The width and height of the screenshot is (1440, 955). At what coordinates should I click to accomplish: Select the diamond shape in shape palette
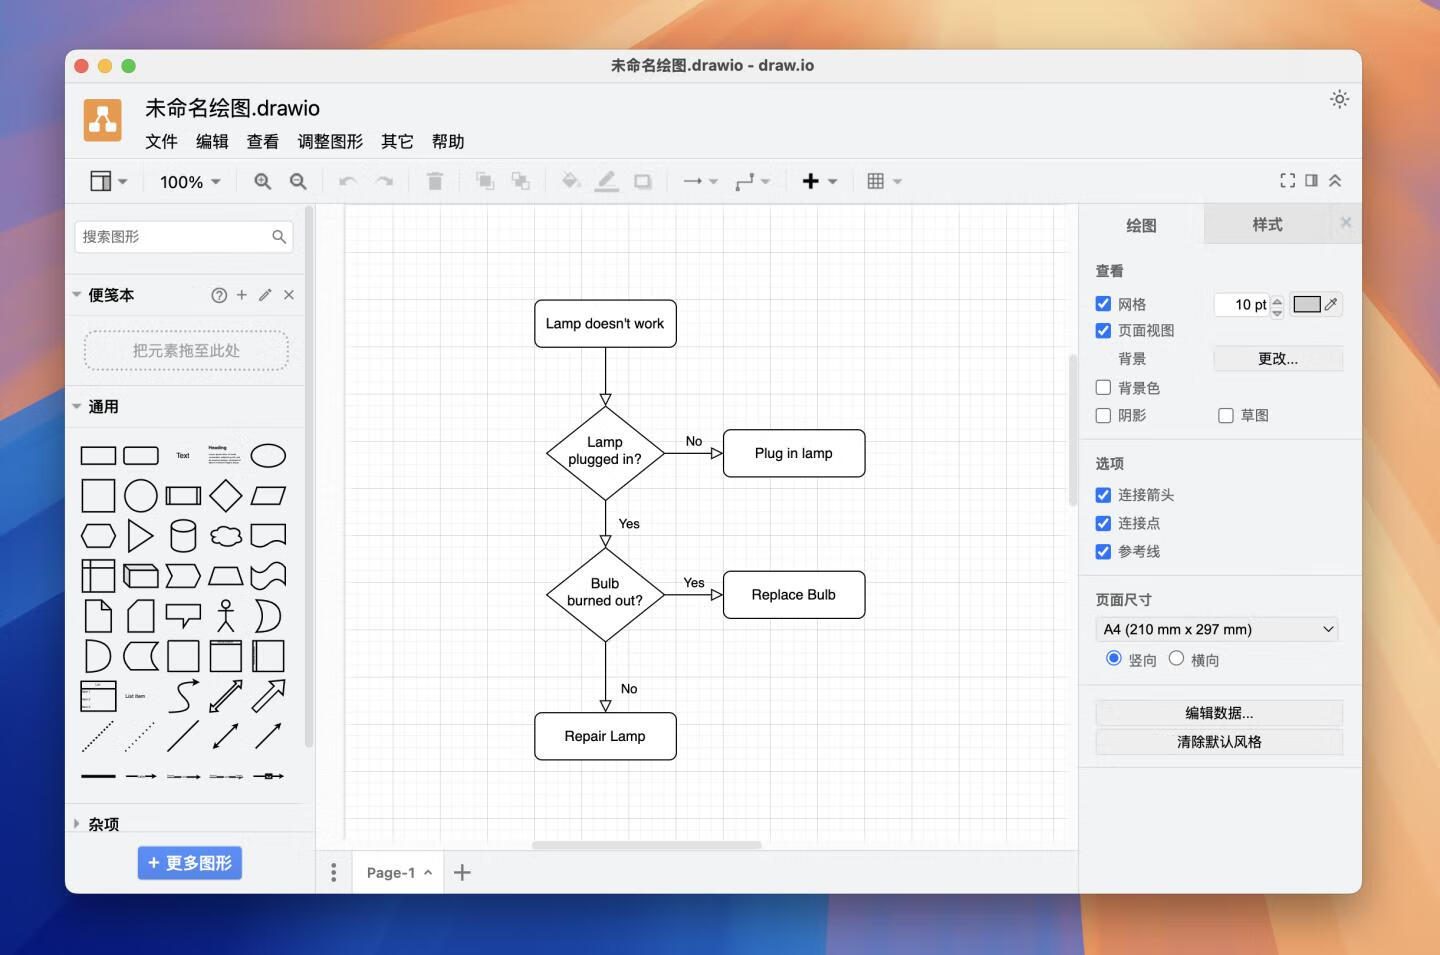click(226, 495)
